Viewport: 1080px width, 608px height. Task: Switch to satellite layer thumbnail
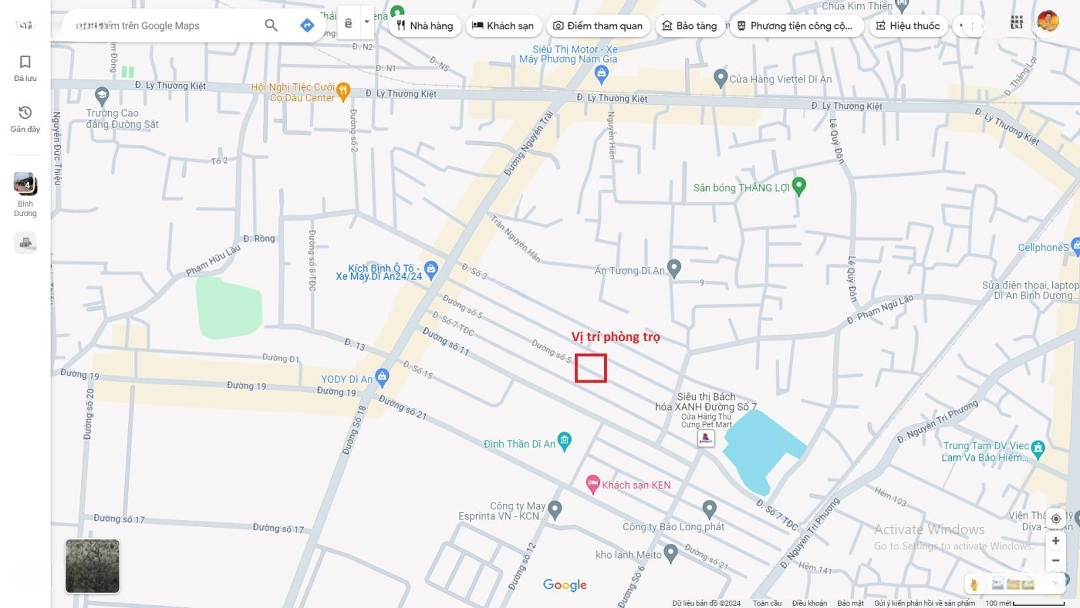[x=92, y=566]
